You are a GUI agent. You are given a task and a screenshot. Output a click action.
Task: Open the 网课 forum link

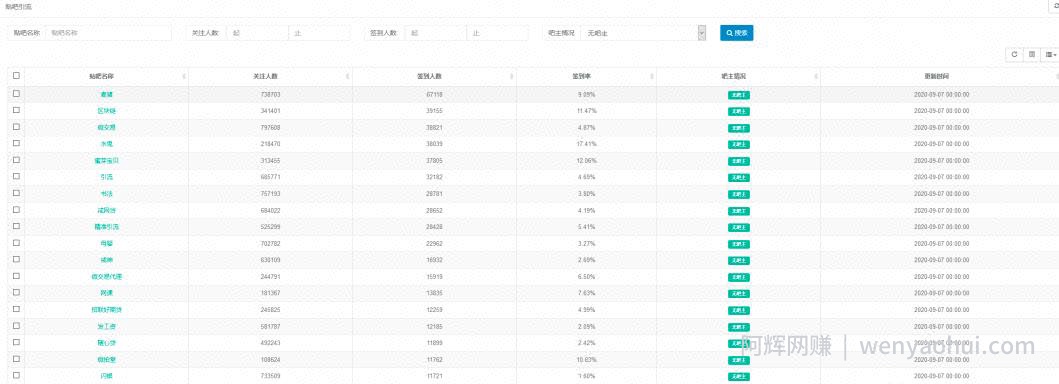pyautogui.click(x=107, y=293)
